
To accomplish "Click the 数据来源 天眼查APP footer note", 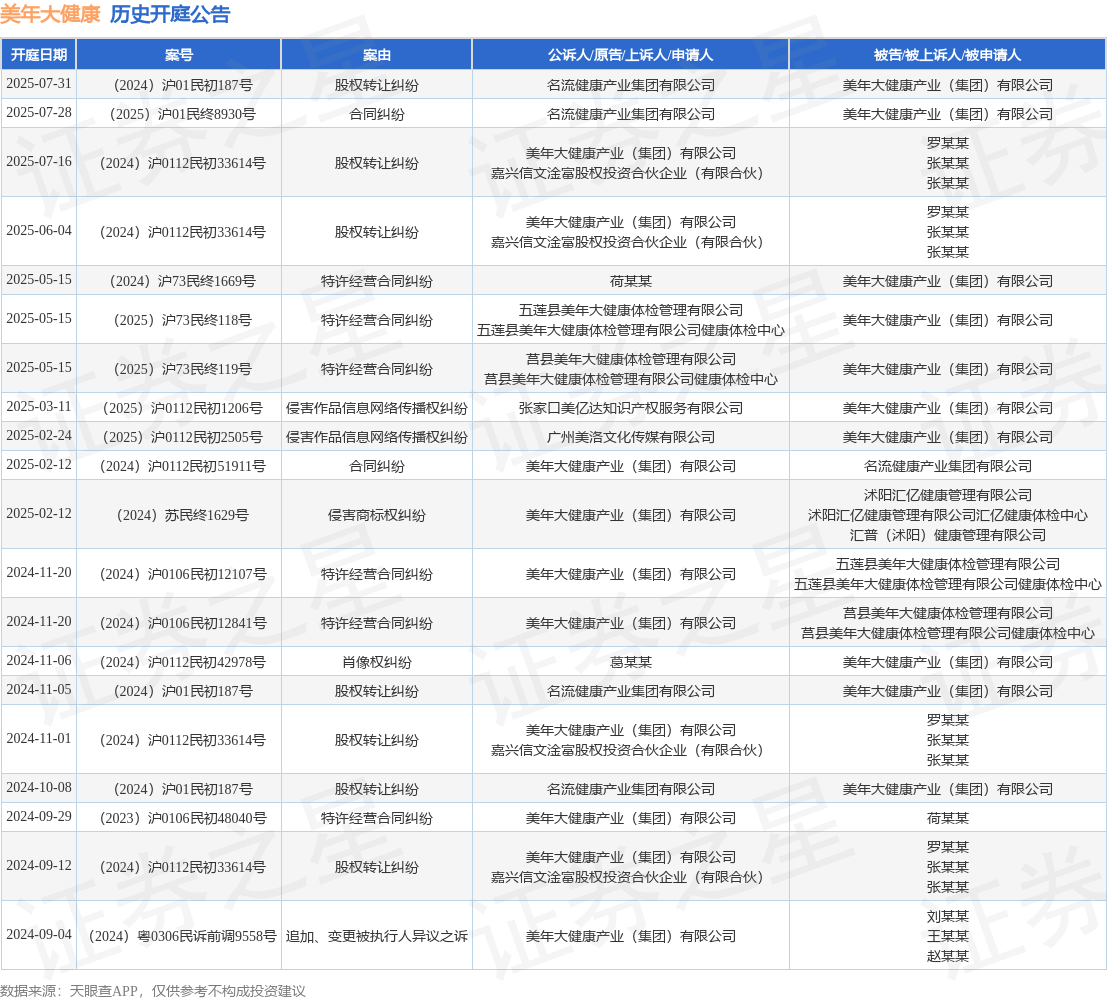I will point(152,991).
